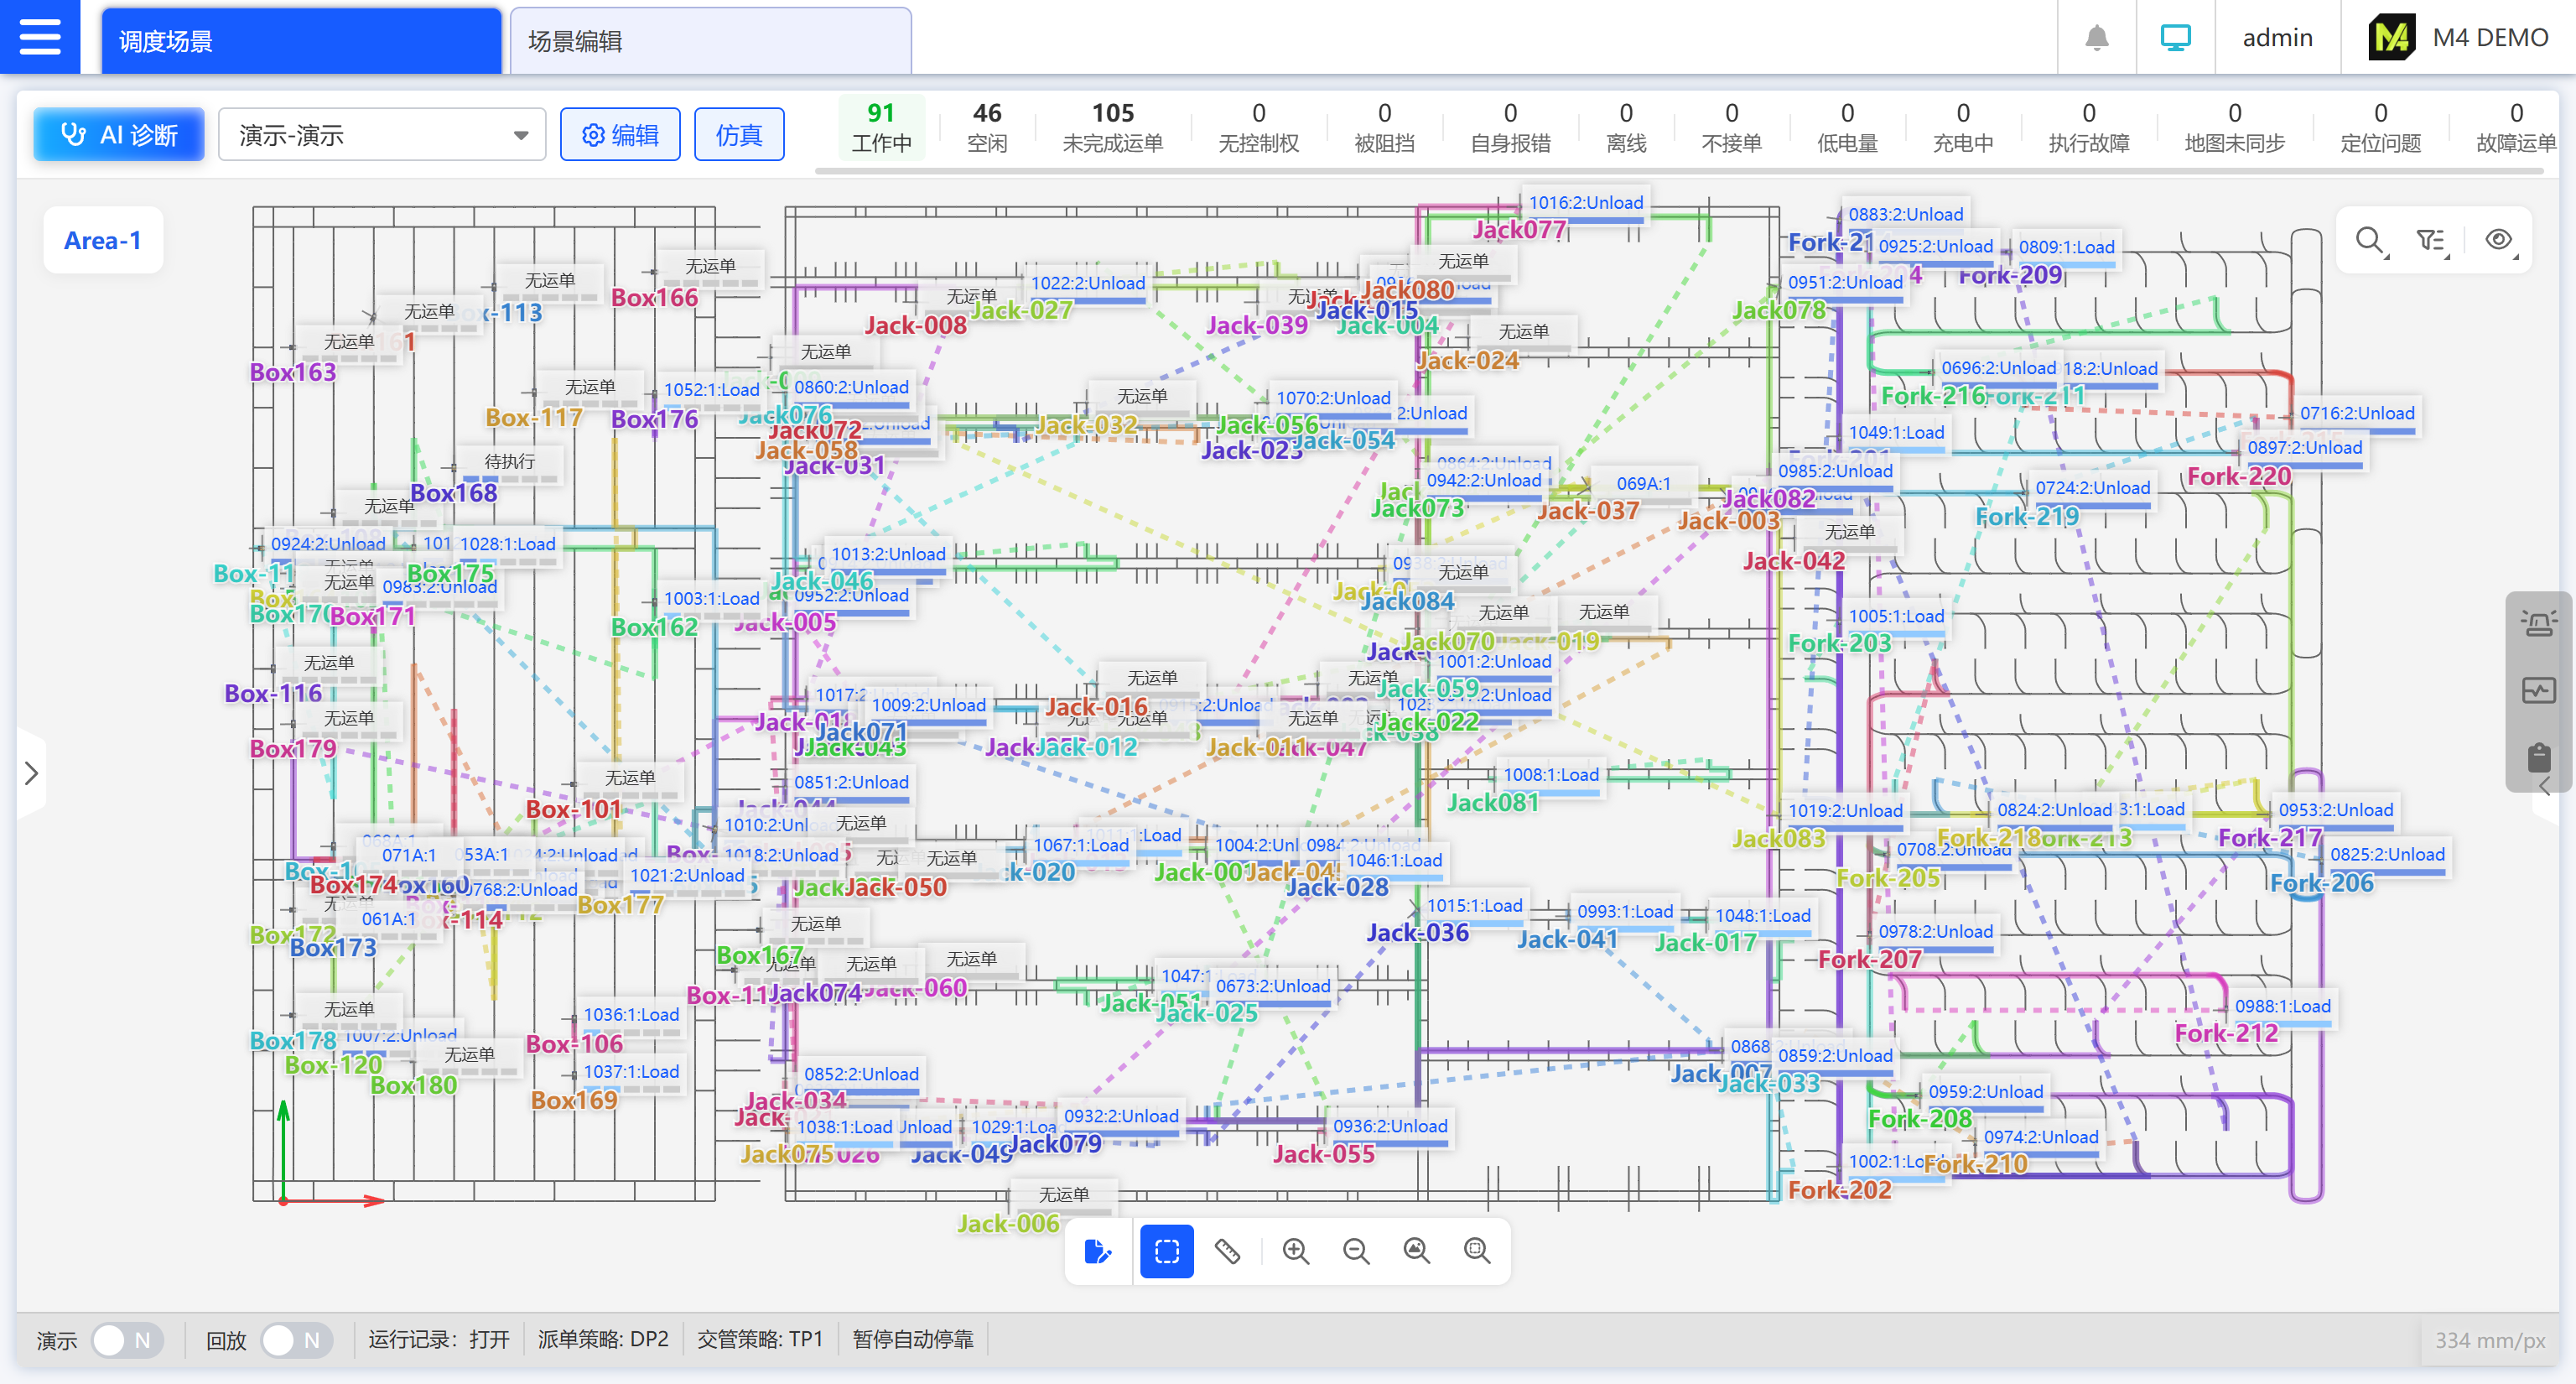Activate the dashed box selection tool
Screen dimensions: 2576x1384
[x=1167, y=1251]
